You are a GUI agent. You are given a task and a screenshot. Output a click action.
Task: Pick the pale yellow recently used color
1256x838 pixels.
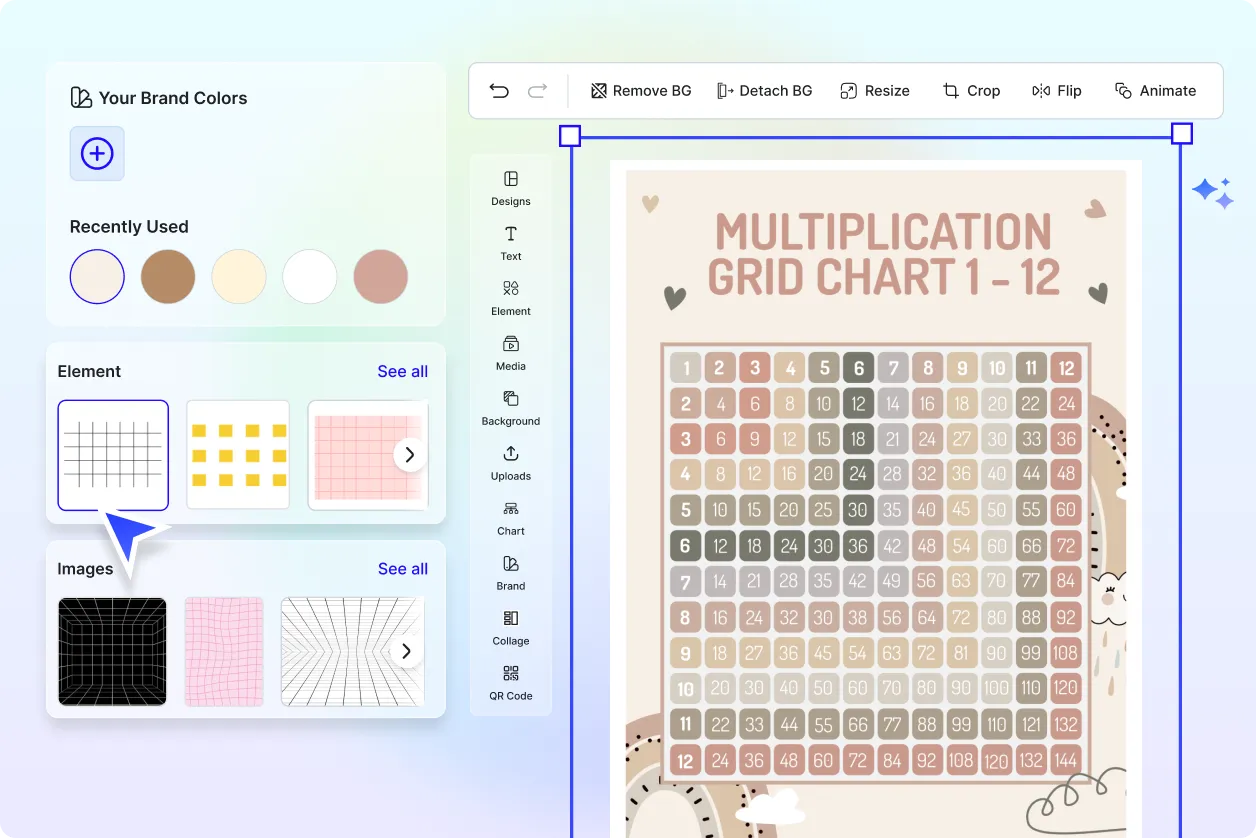(239, 277)
